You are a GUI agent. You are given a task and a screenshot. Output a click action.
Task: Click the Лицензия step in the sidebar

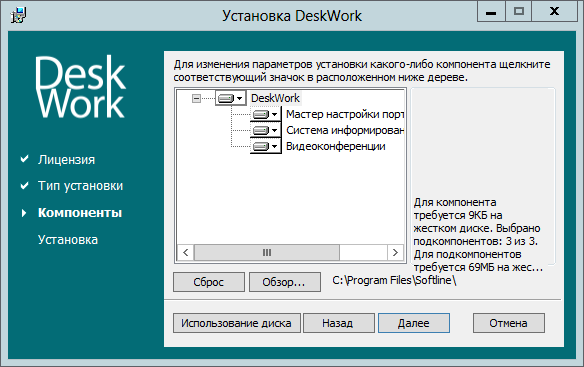(x=66, y=159)
